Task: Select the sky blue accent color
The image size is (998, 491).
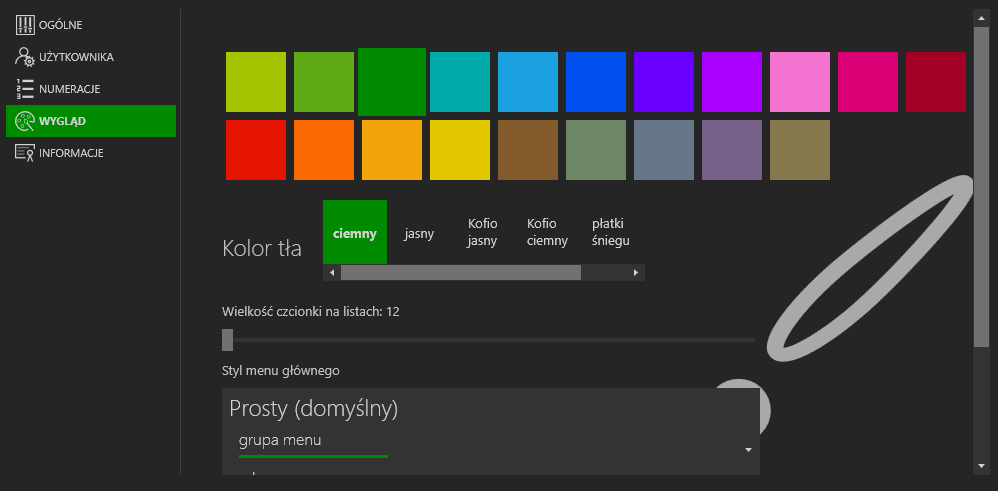Action: click(528, 82)
